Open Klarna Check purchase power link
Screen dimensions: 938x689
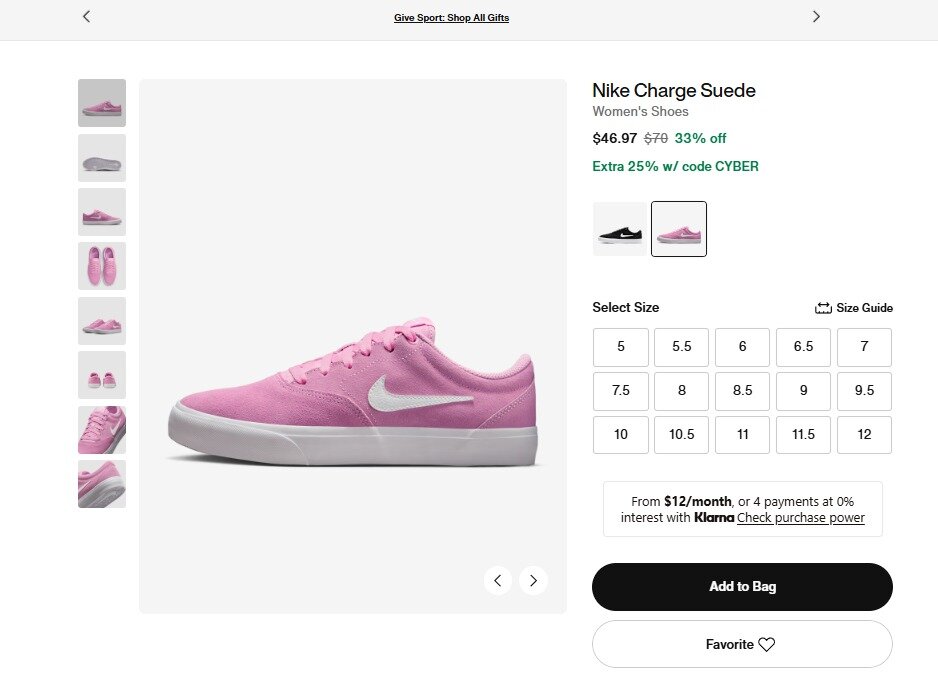(801, 518)
